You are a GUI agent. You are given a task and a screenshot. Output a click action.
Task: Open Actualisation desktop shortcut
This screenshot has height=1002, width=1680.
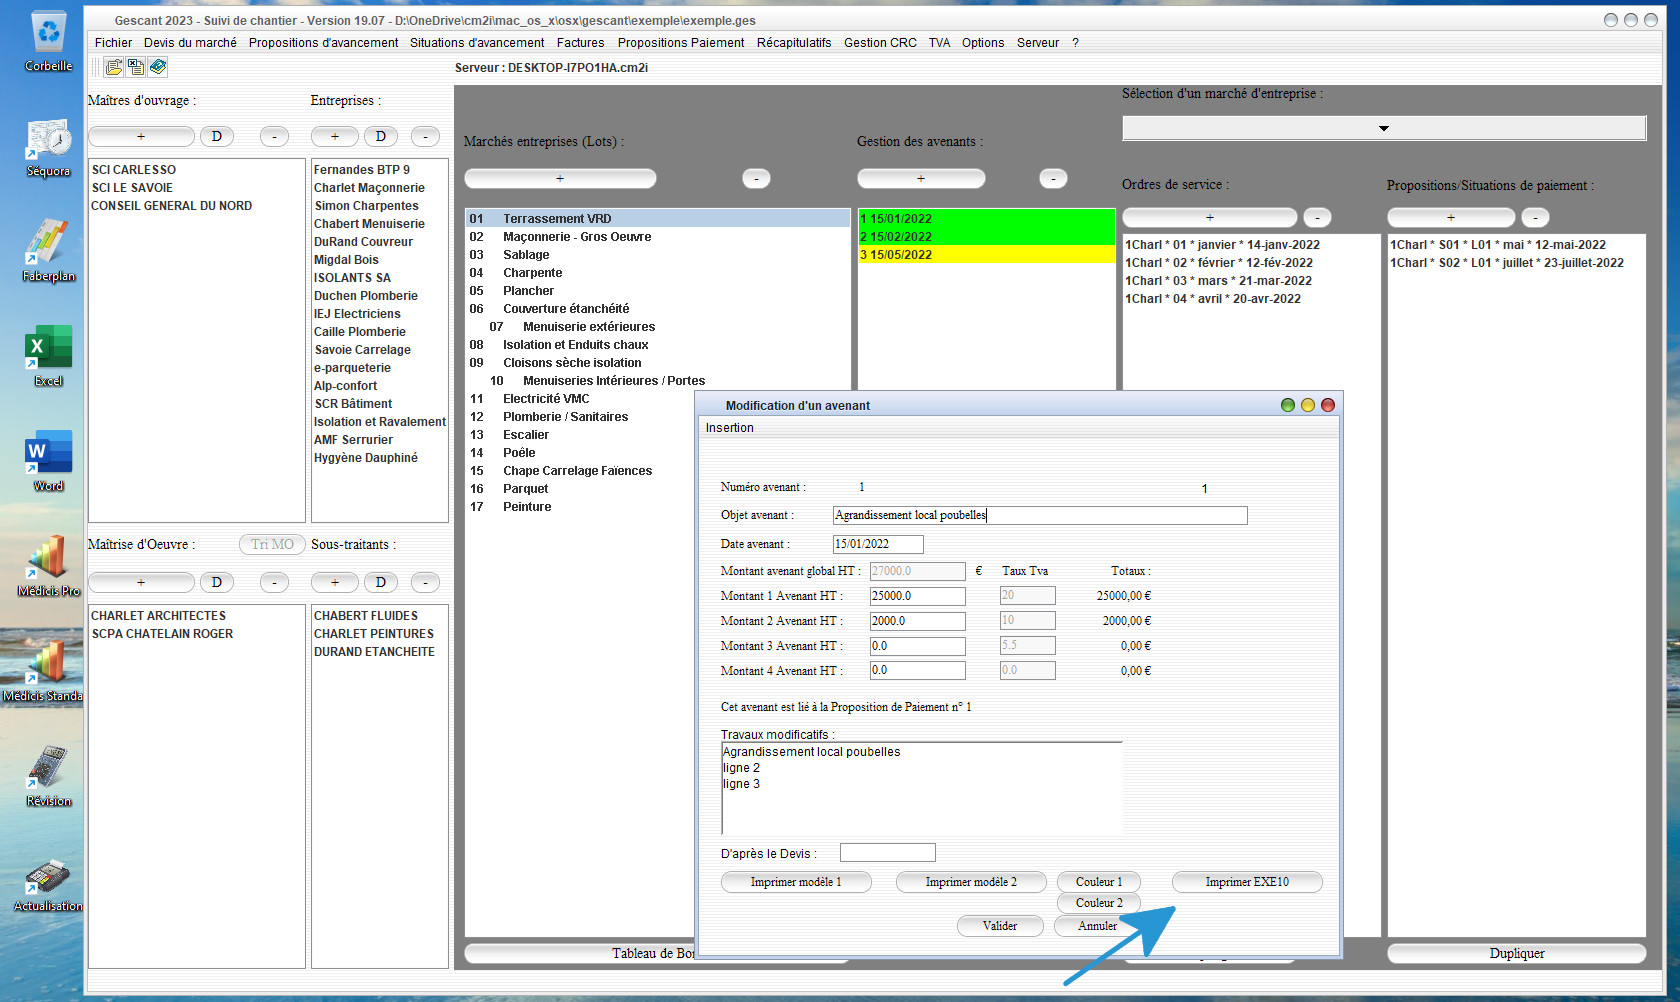coord(48,882)
